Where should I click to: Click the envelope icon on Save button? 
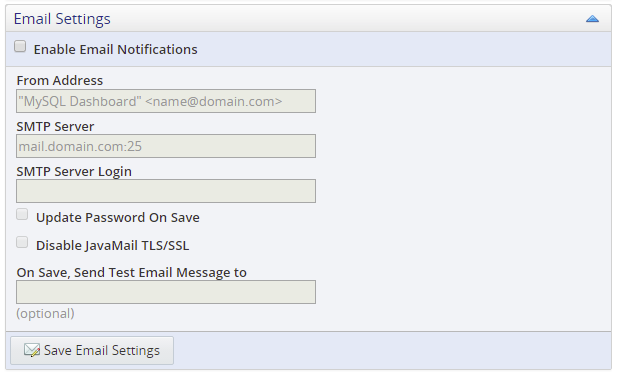31,350
